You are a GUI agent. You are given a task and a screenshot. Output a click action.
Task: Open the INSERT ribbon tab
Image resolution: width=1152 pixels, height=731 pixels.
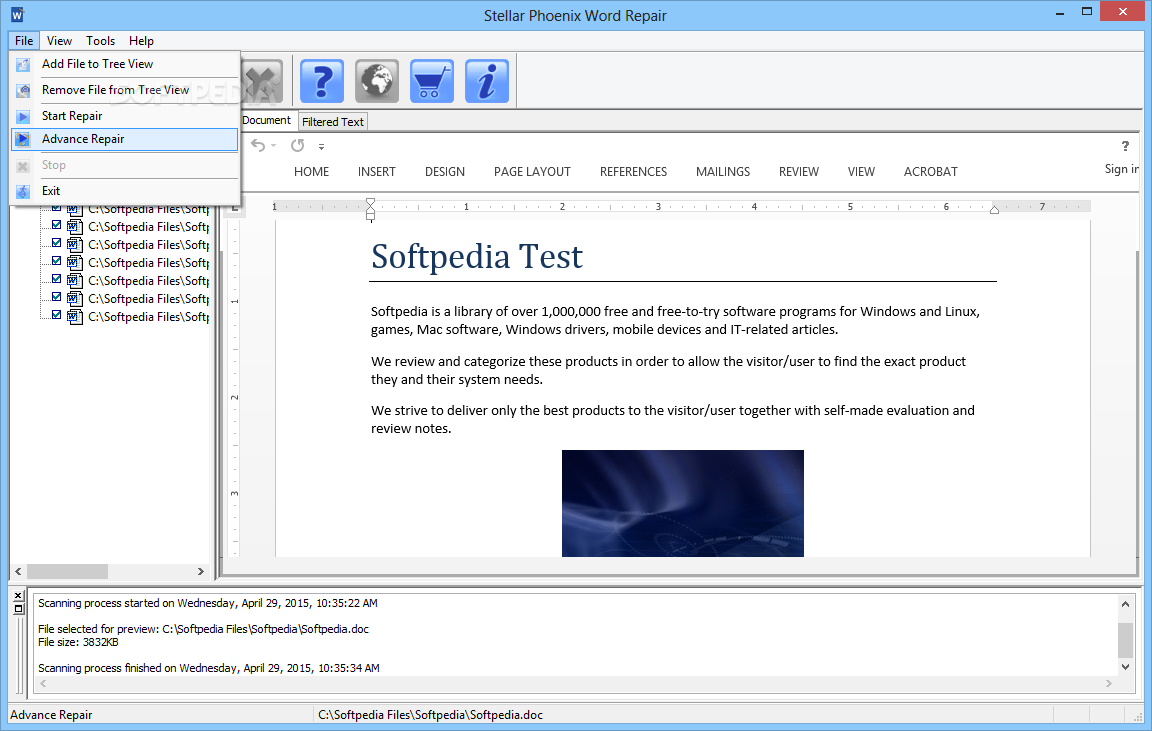tap(377, 172)
